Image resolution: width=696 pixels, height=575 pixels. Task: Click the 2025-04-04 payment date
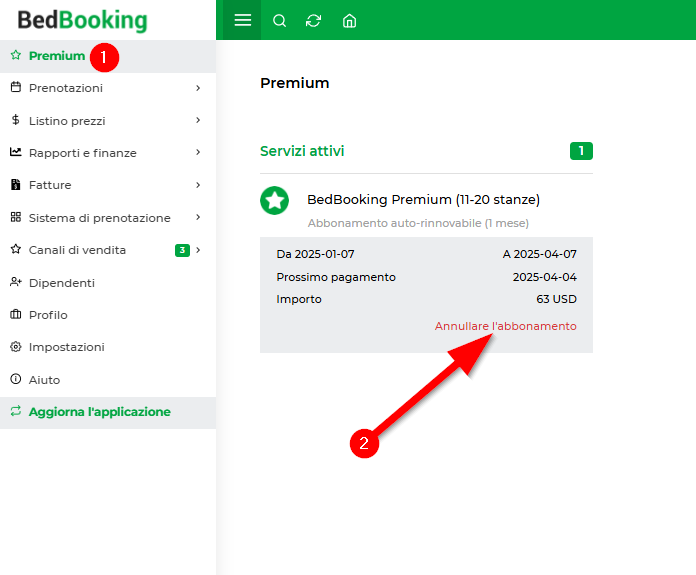[545, 277]
